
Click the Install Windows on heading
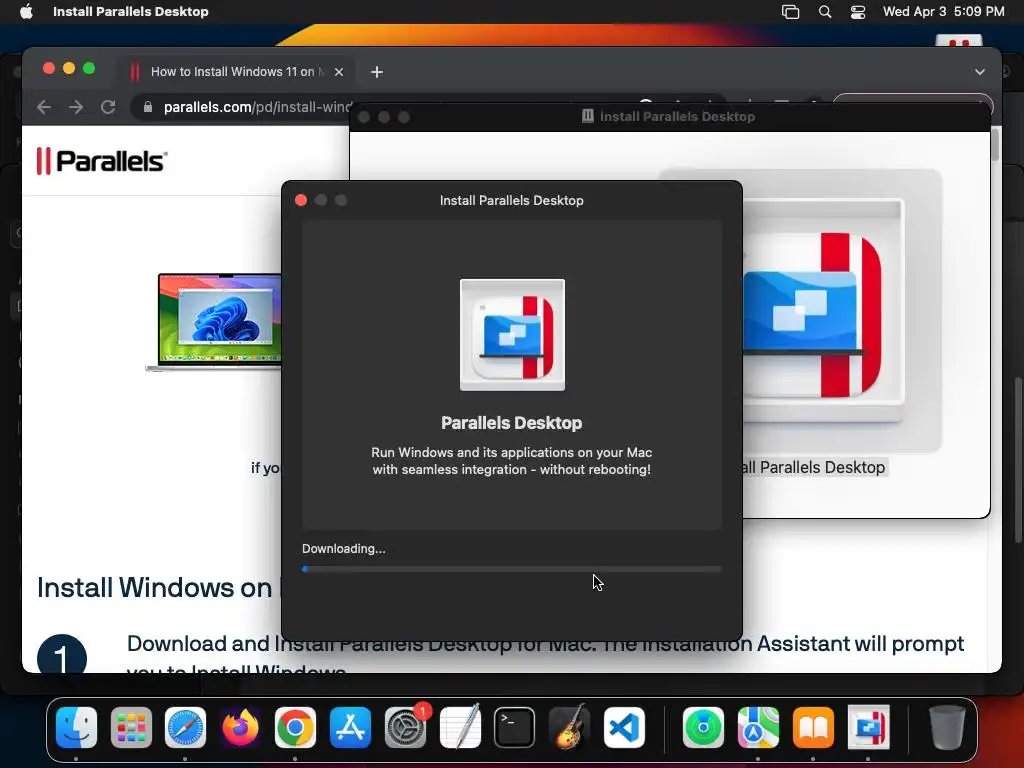(x=155, y=587)
